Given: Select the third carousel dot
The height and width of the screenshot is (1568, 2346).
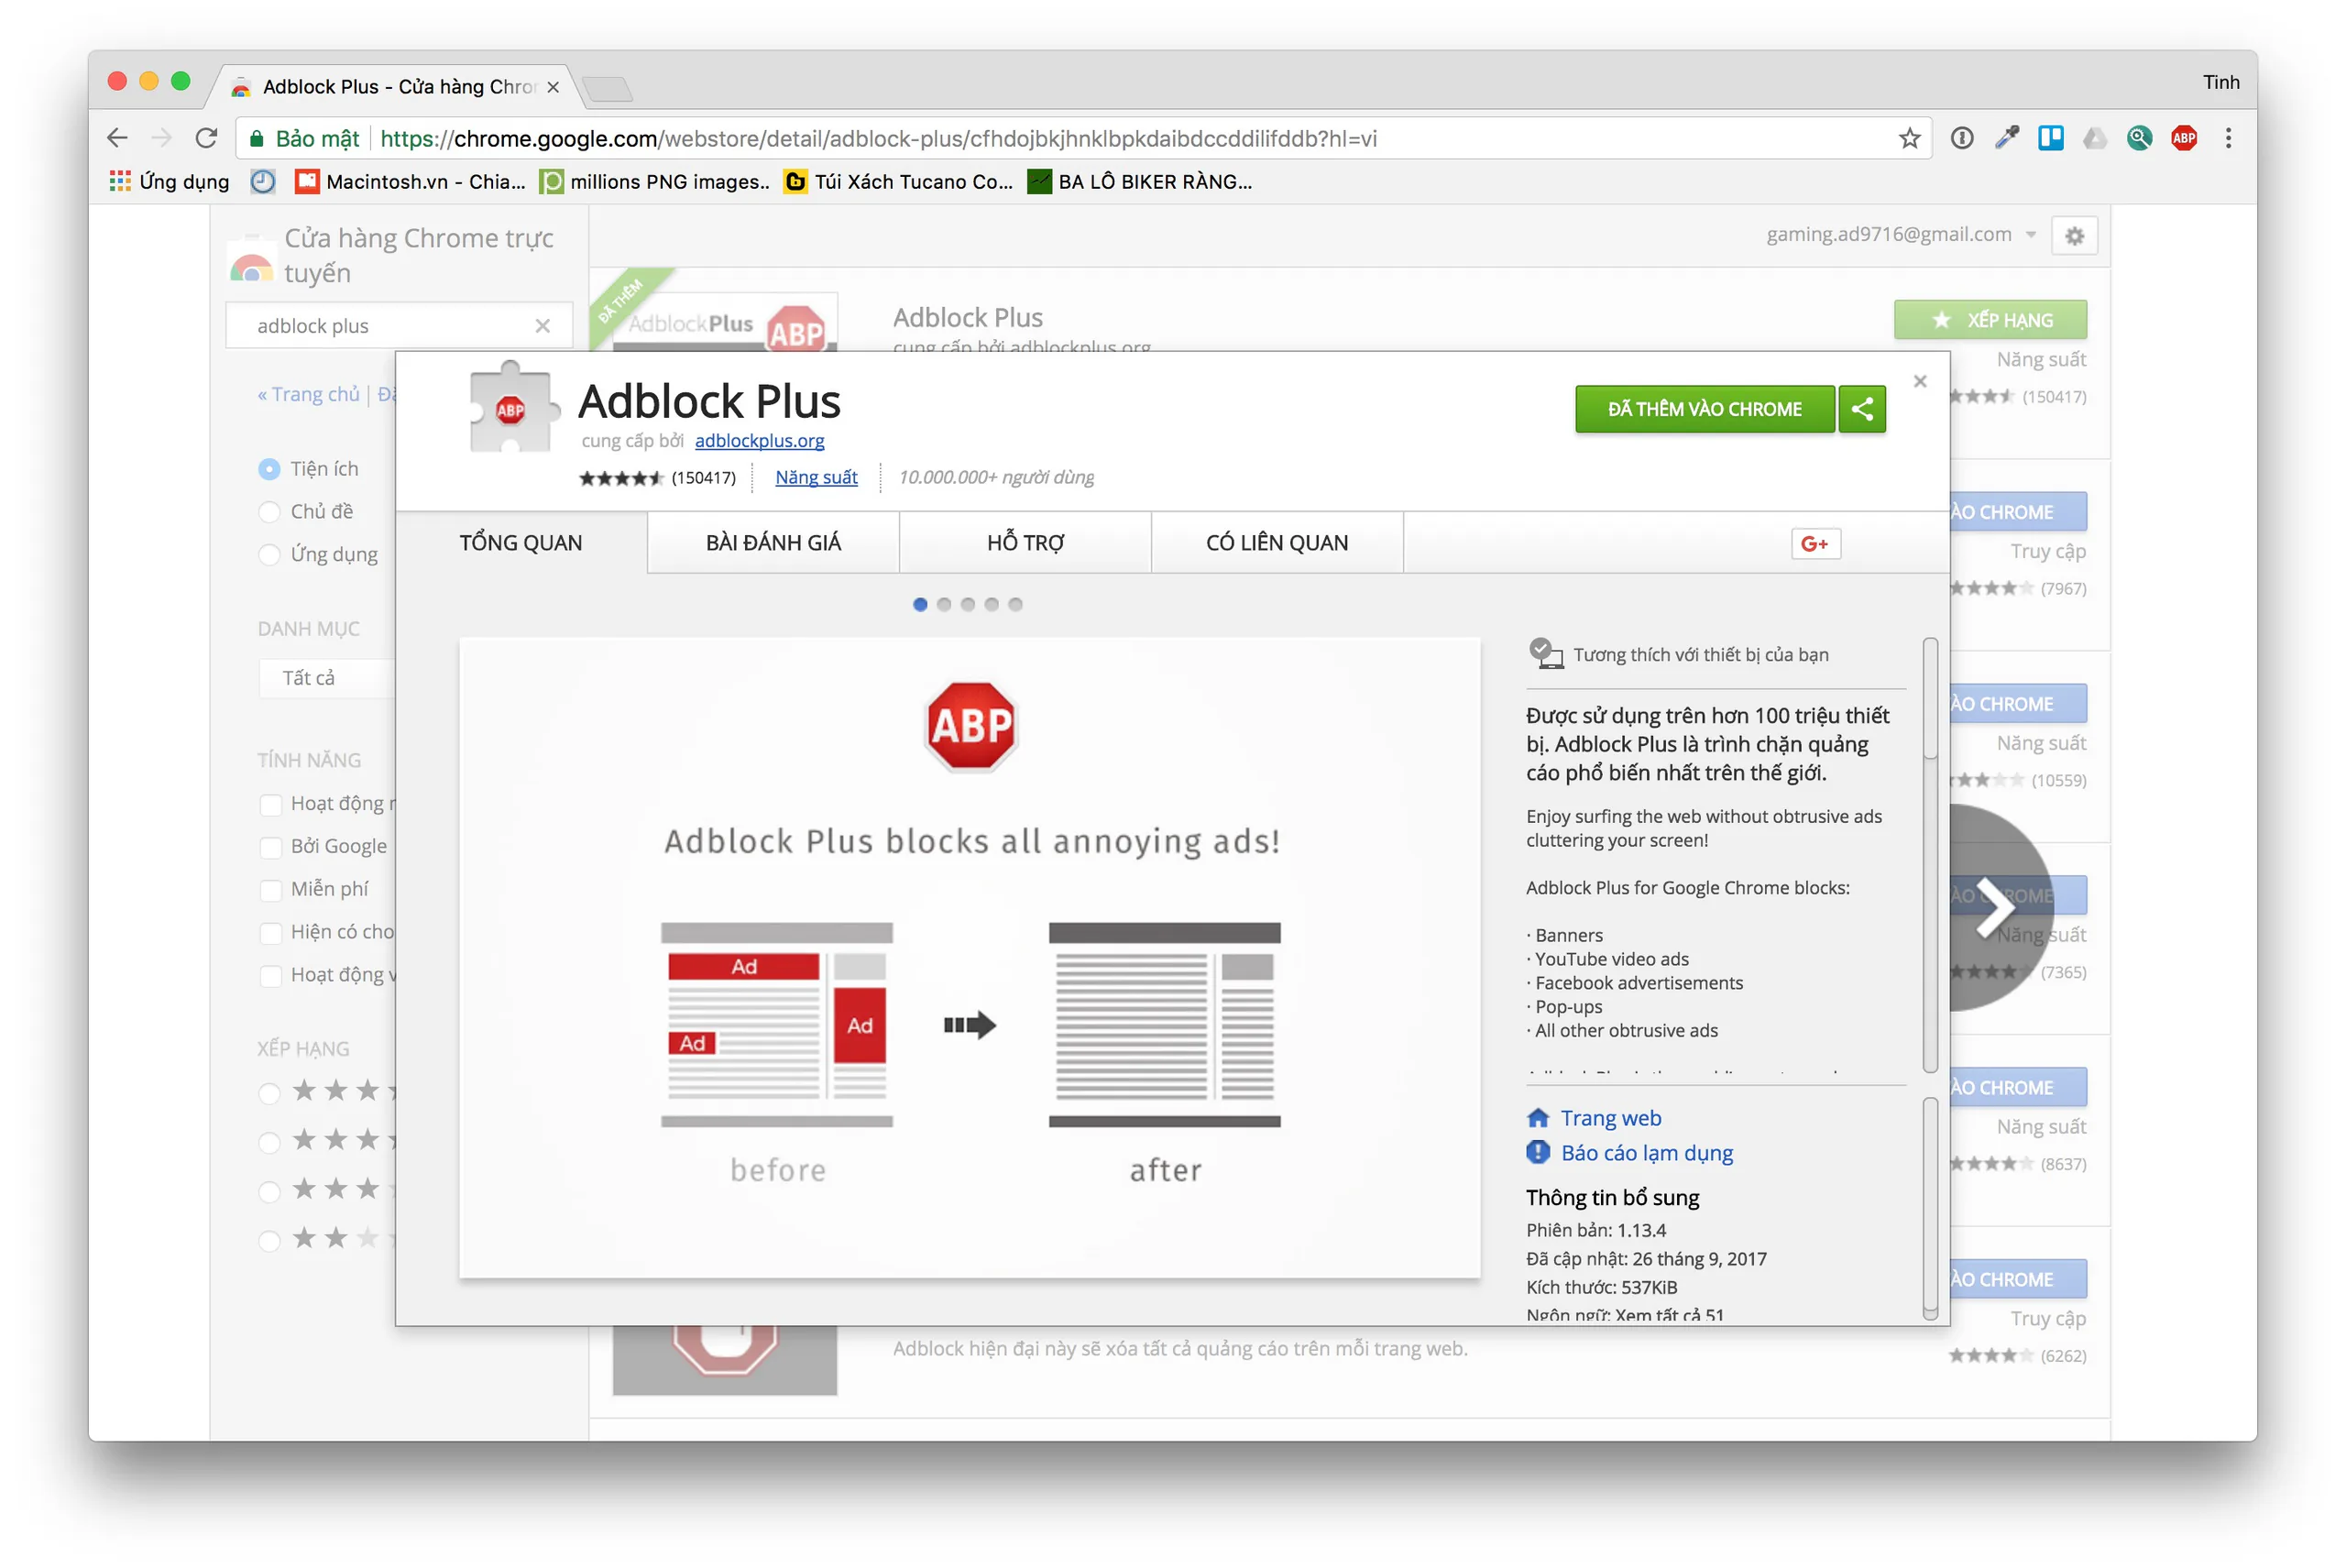Looking at the screenshot, I should [967, 604].
